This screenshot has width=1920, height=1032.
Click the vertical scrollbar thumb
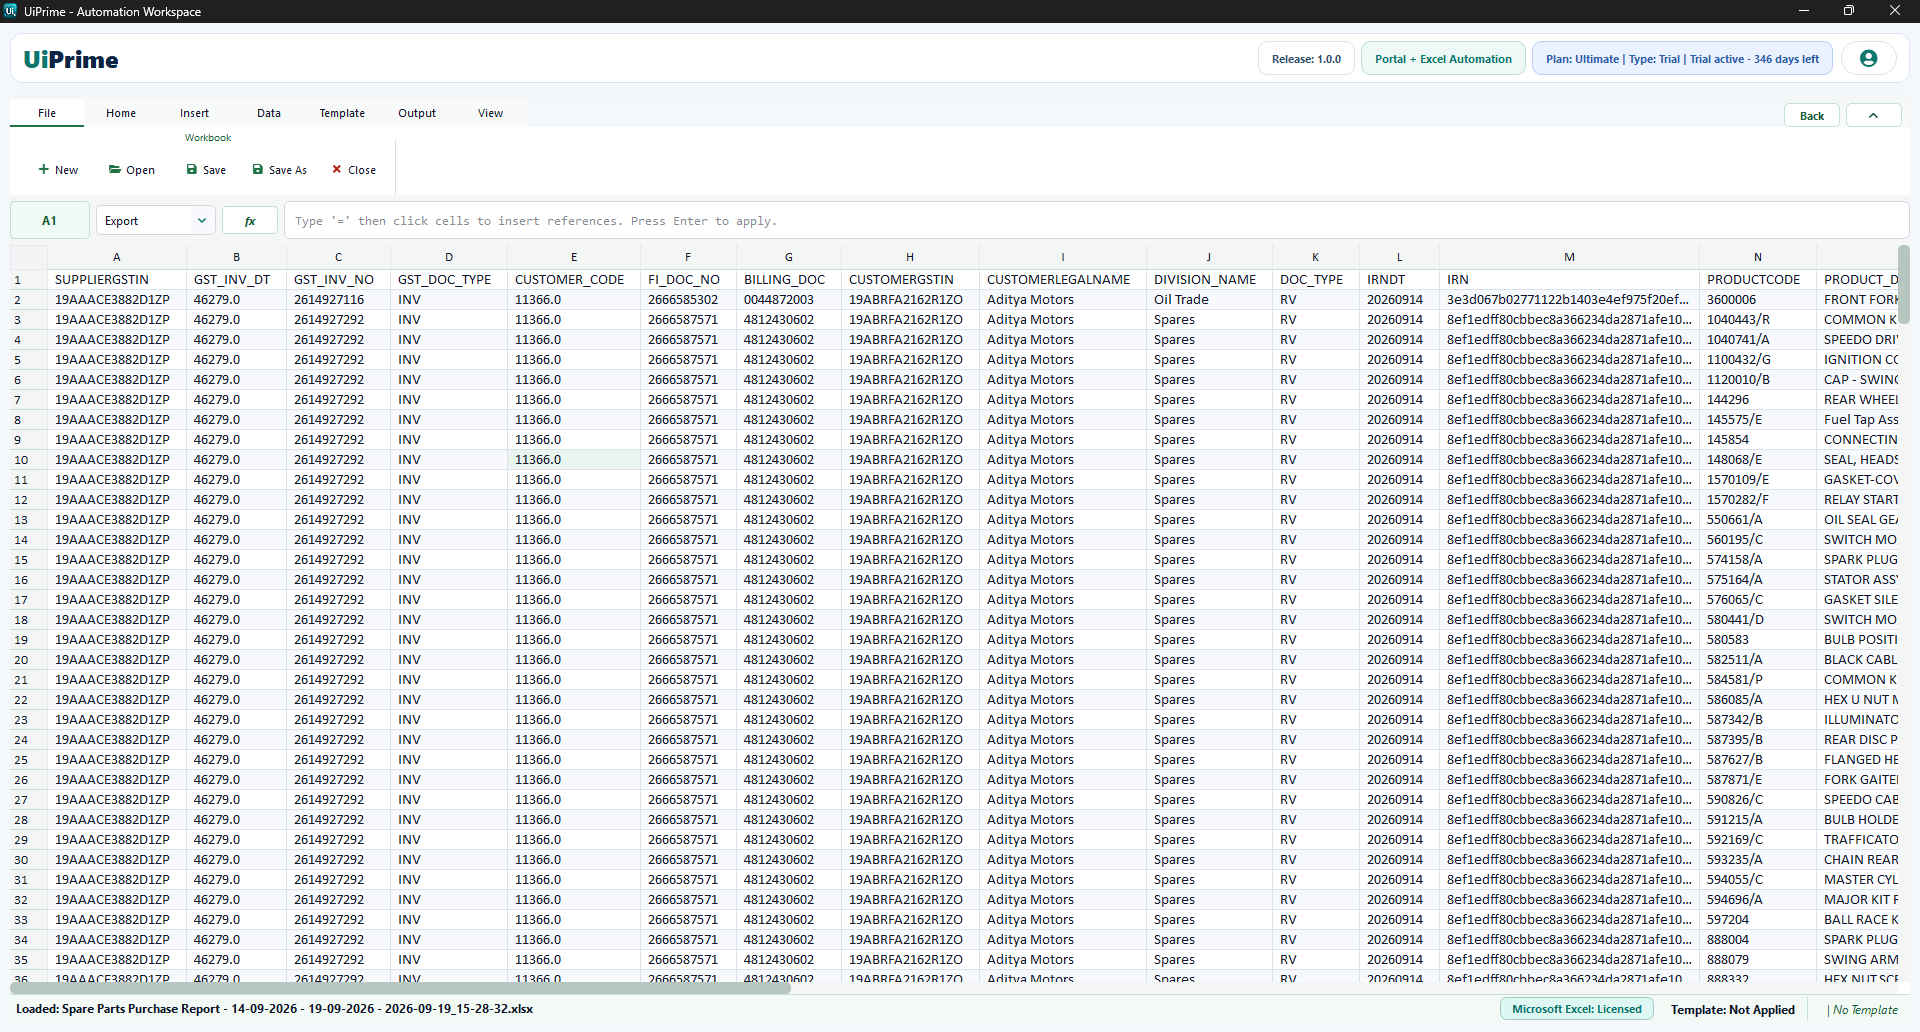pos(1903,285)
